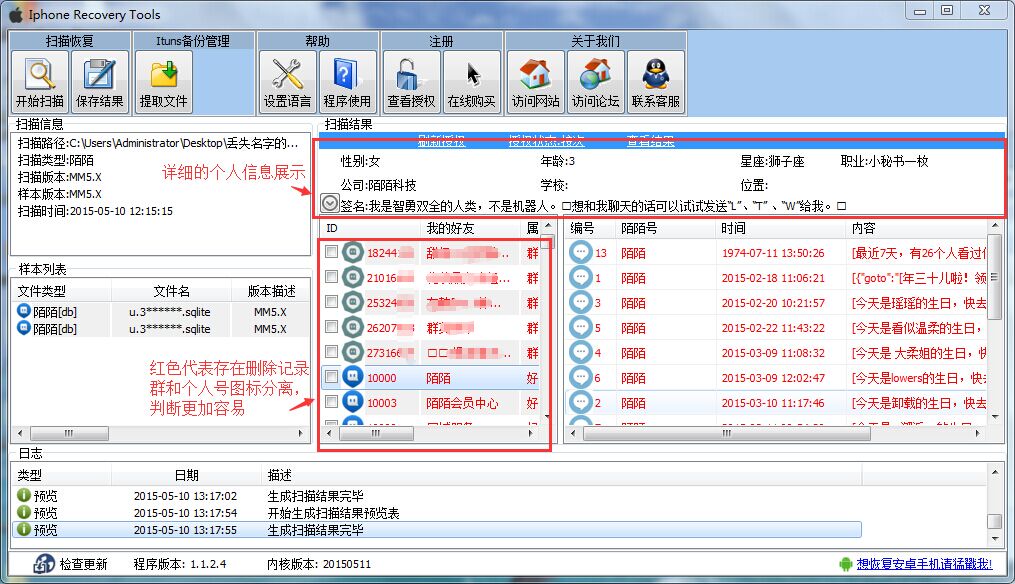Open 设置语言 language settings

(287, 82)
